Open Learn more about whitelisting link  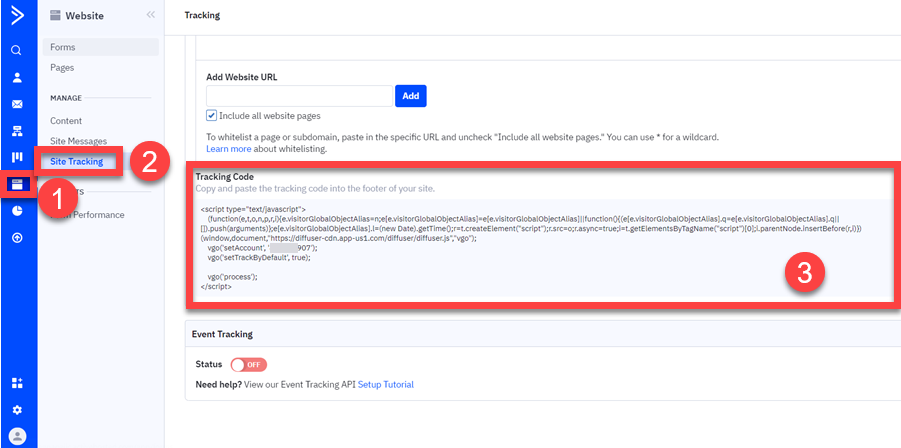(x=229, y=149)
